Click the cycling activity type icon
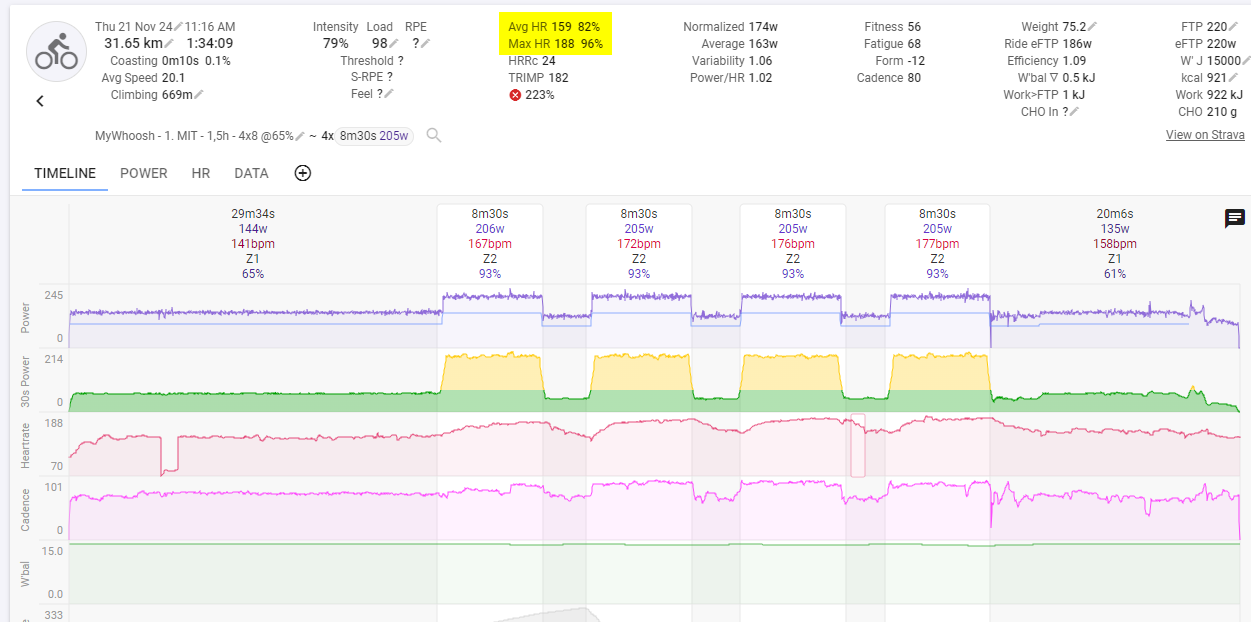This screenshot has width=1251, height=622. [x=56, y=51]
